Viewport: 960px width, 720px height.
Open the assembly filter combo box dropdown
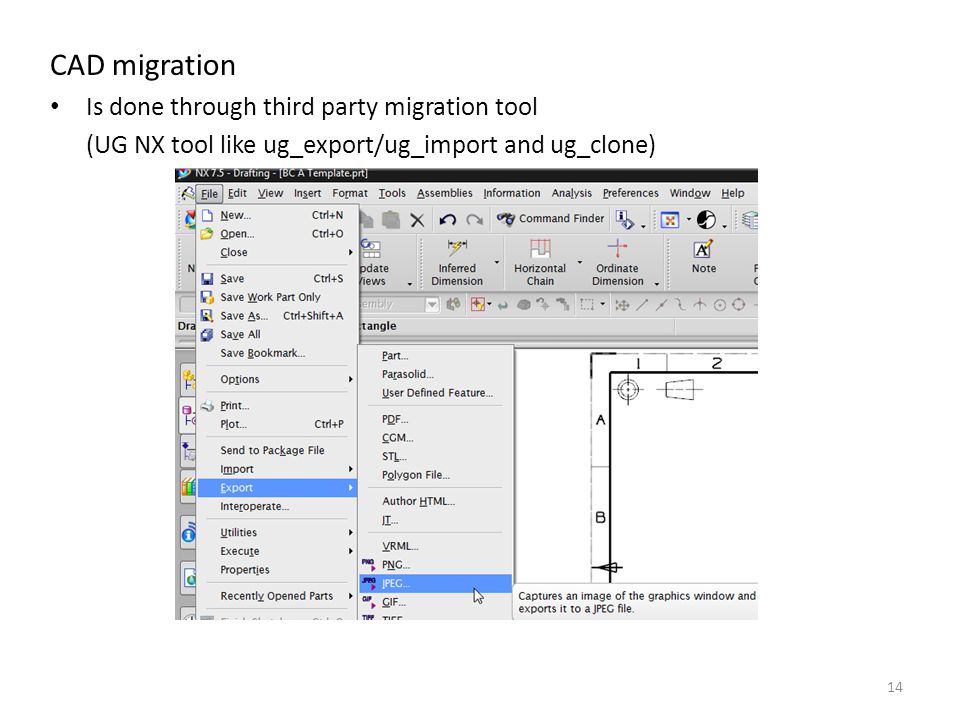pos(432,304)
